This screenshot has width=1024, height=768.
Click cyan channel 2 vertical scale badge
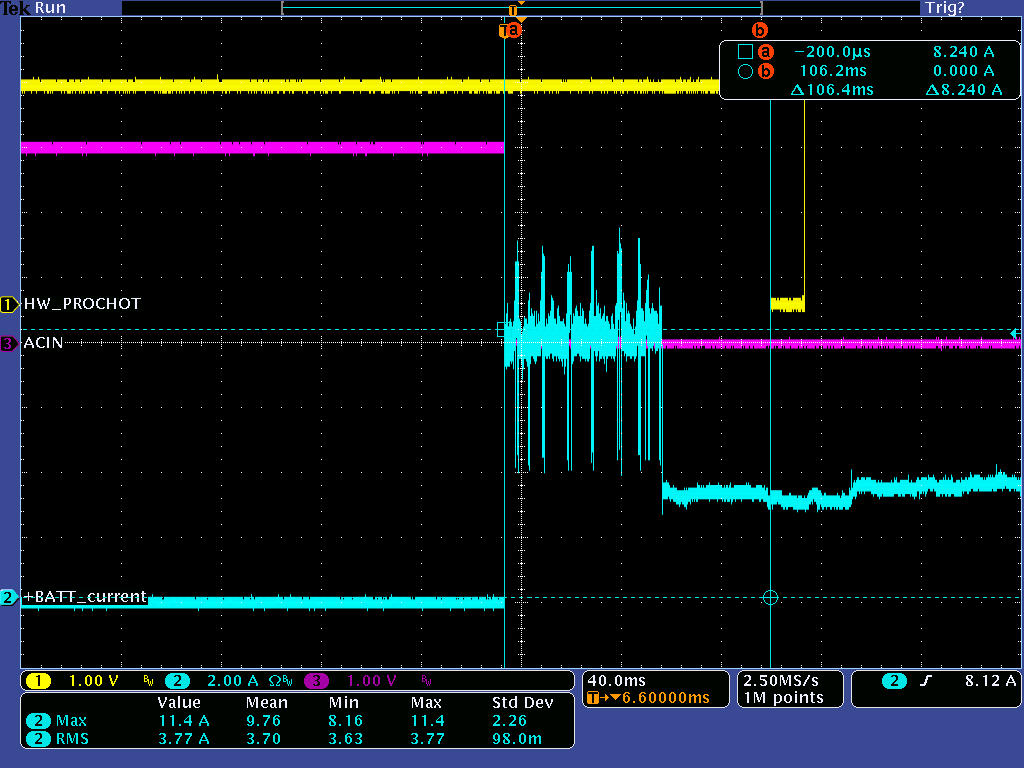[177, 681]
